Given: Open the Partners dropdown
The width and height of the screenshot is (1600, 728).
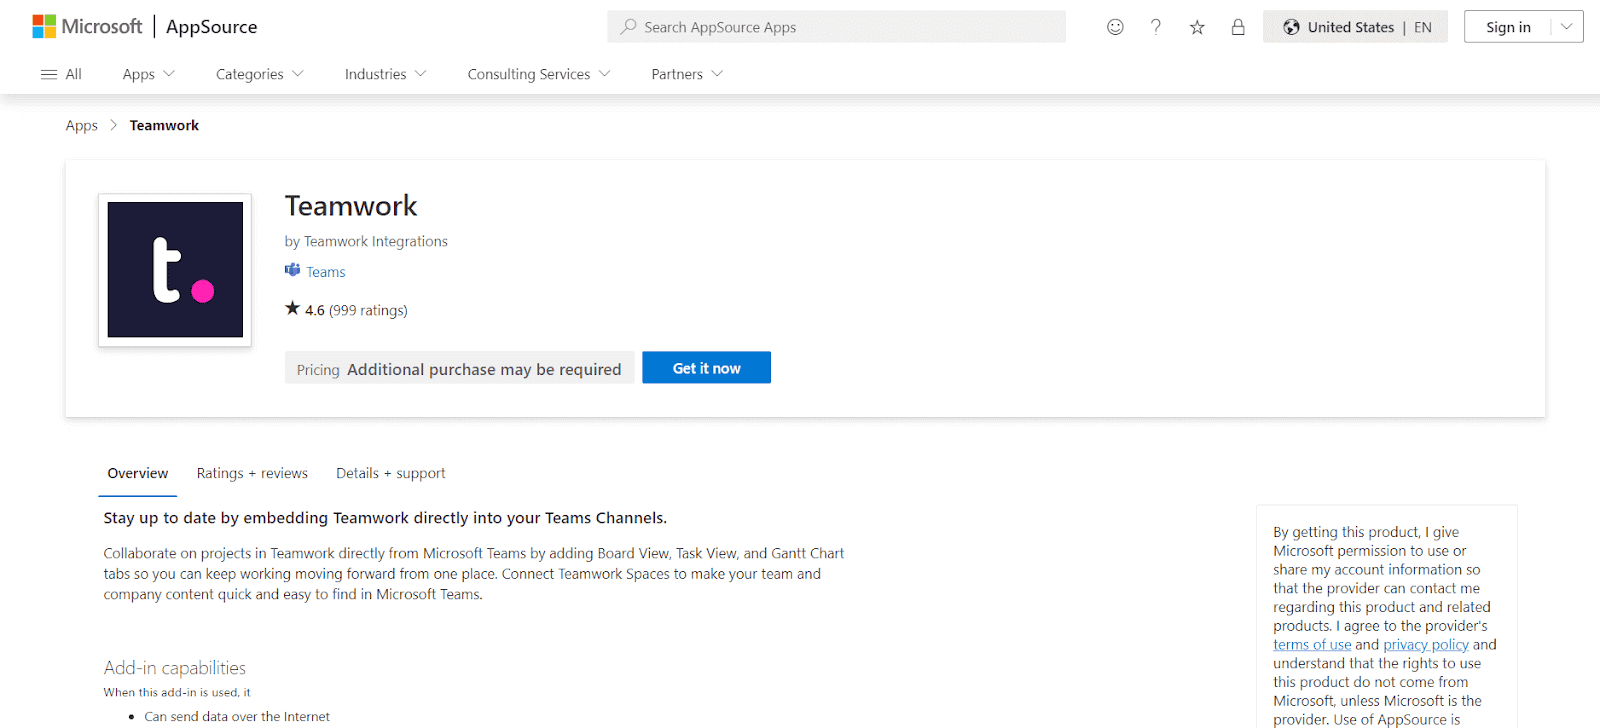Looking at the screenshot, I should [686, 74].
